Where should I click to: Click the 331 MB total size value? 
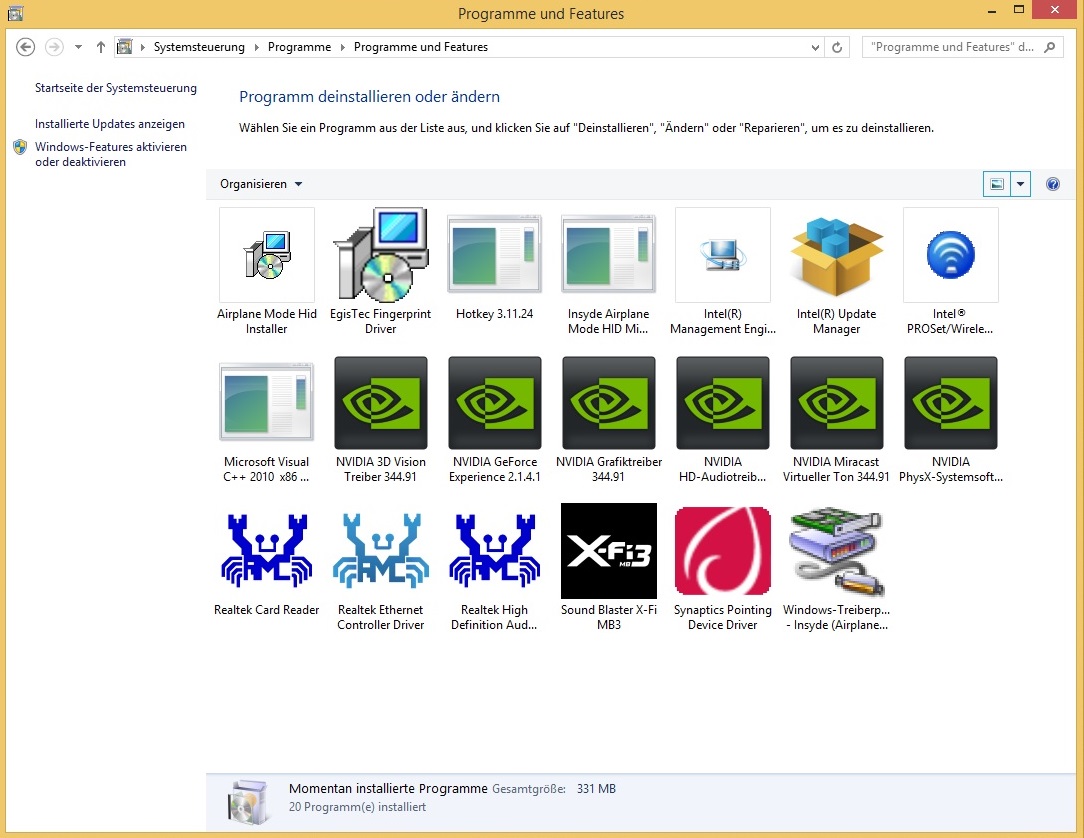(x=597, y=788)
